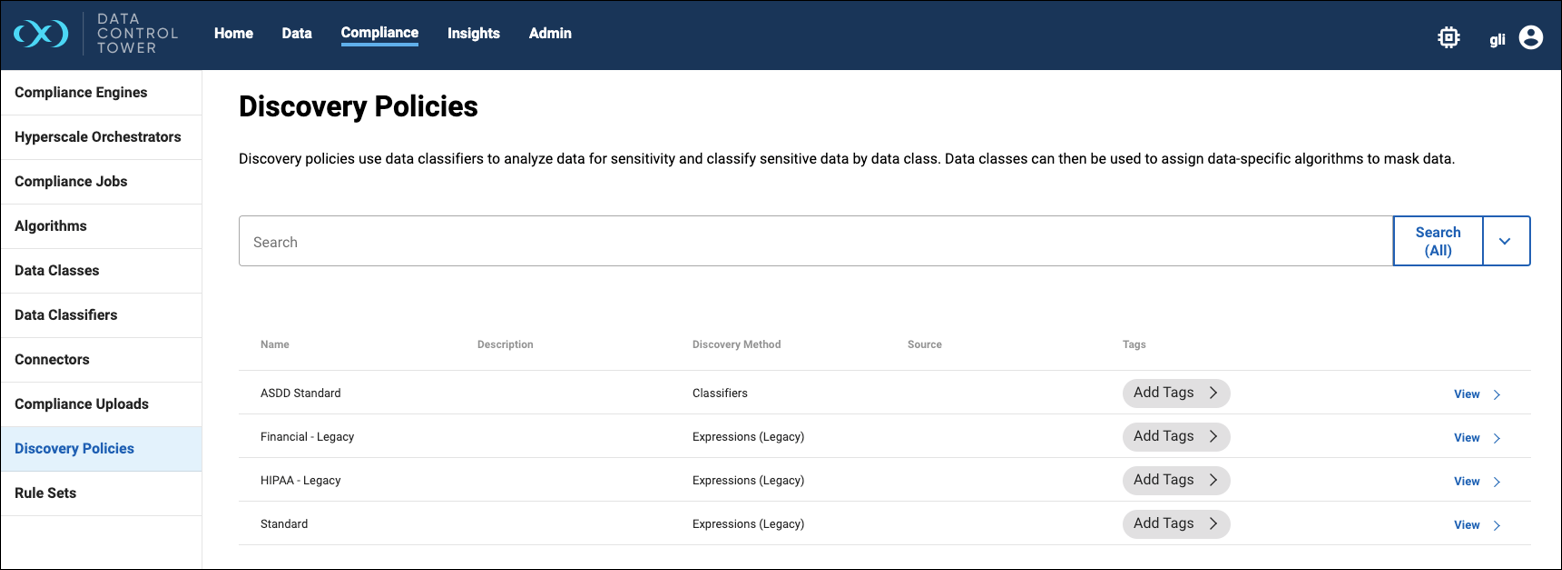Go to the Admin tab
The image size is (1562, 570).
click(x=550, y=33)
